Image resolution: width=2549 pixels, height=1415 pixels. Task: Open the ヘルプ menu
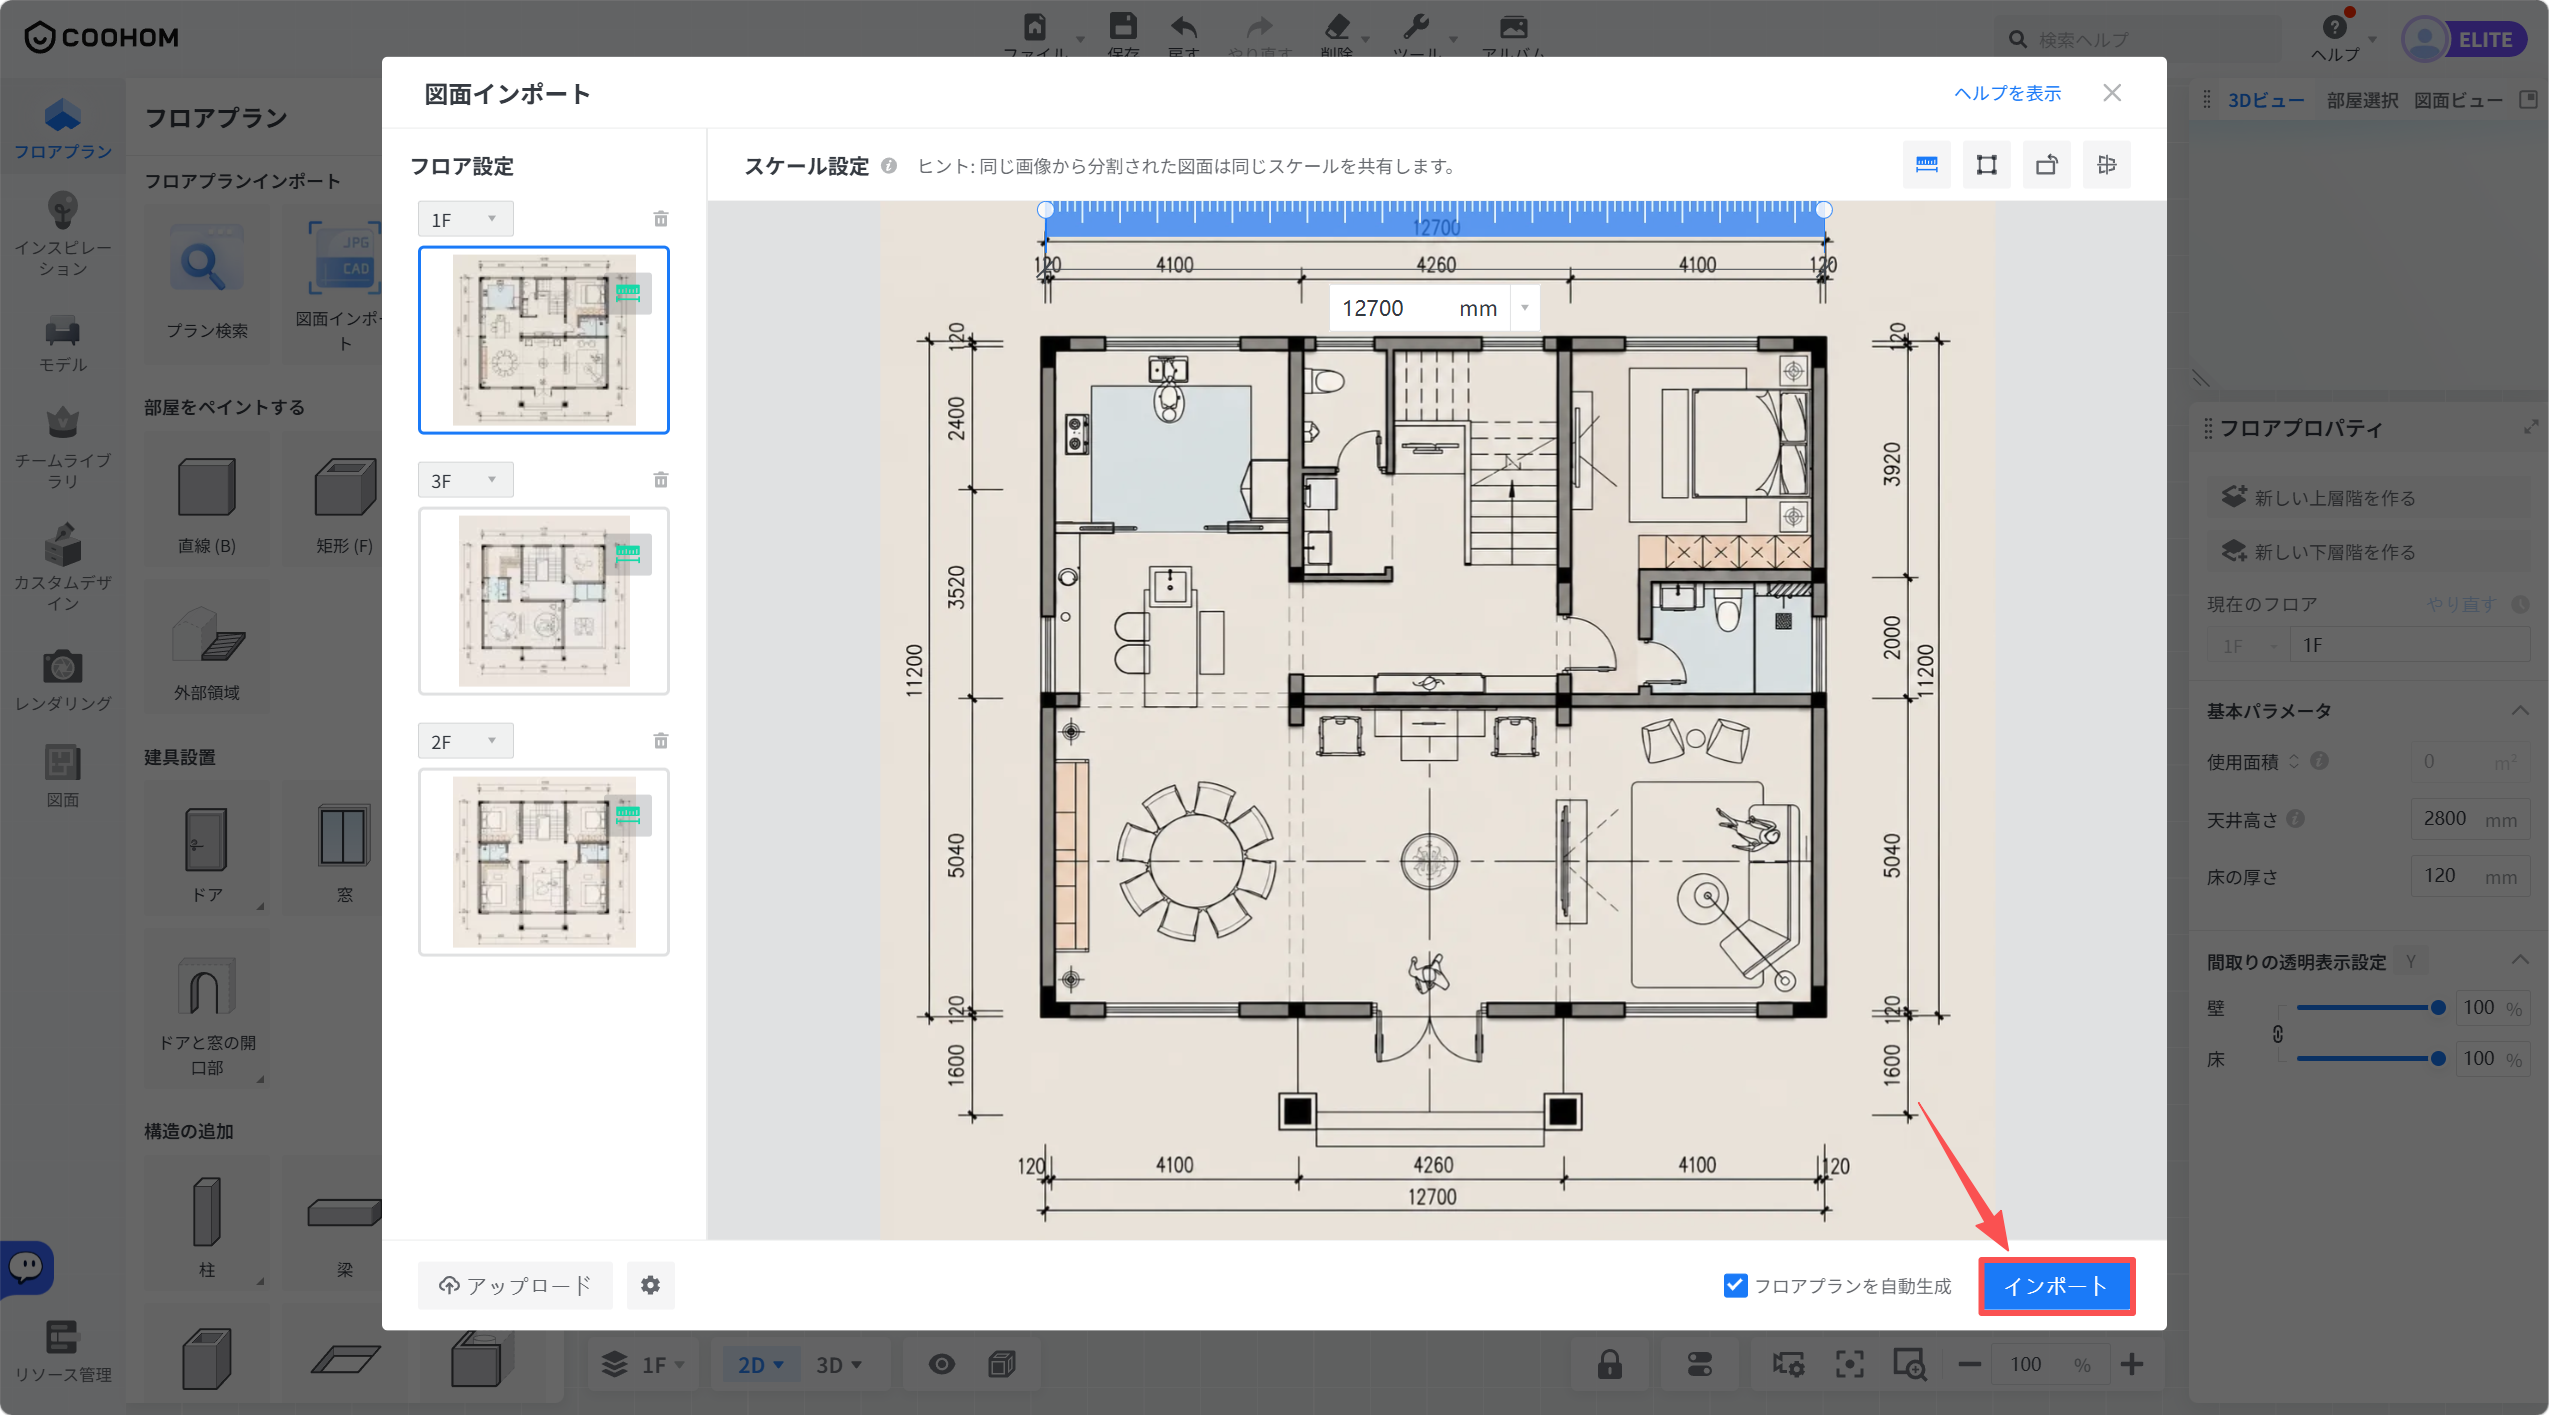click(x=2334, y=36)
